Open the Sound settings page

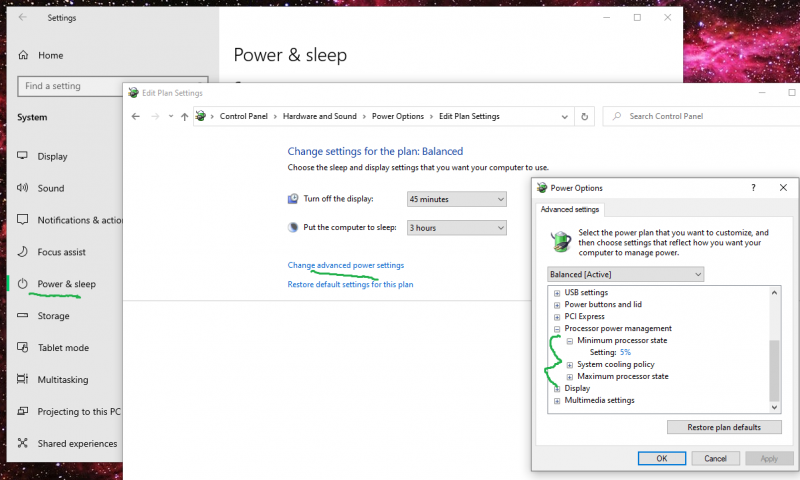50,188
